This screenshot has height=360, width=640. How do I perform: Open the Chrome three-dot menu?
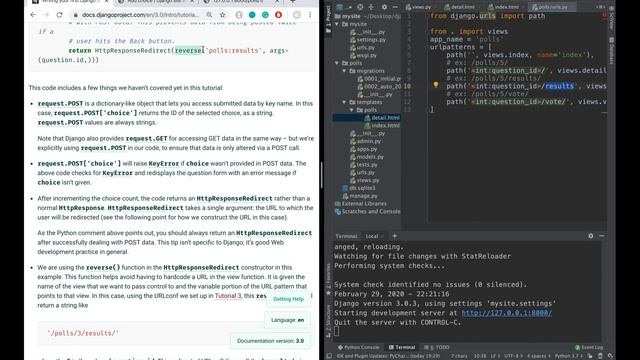pyautogui.click(x=310, y=15)
